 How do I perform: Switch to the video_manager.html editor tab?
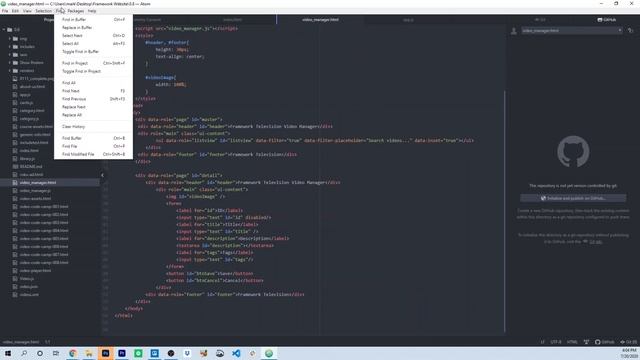click(320, 20)
